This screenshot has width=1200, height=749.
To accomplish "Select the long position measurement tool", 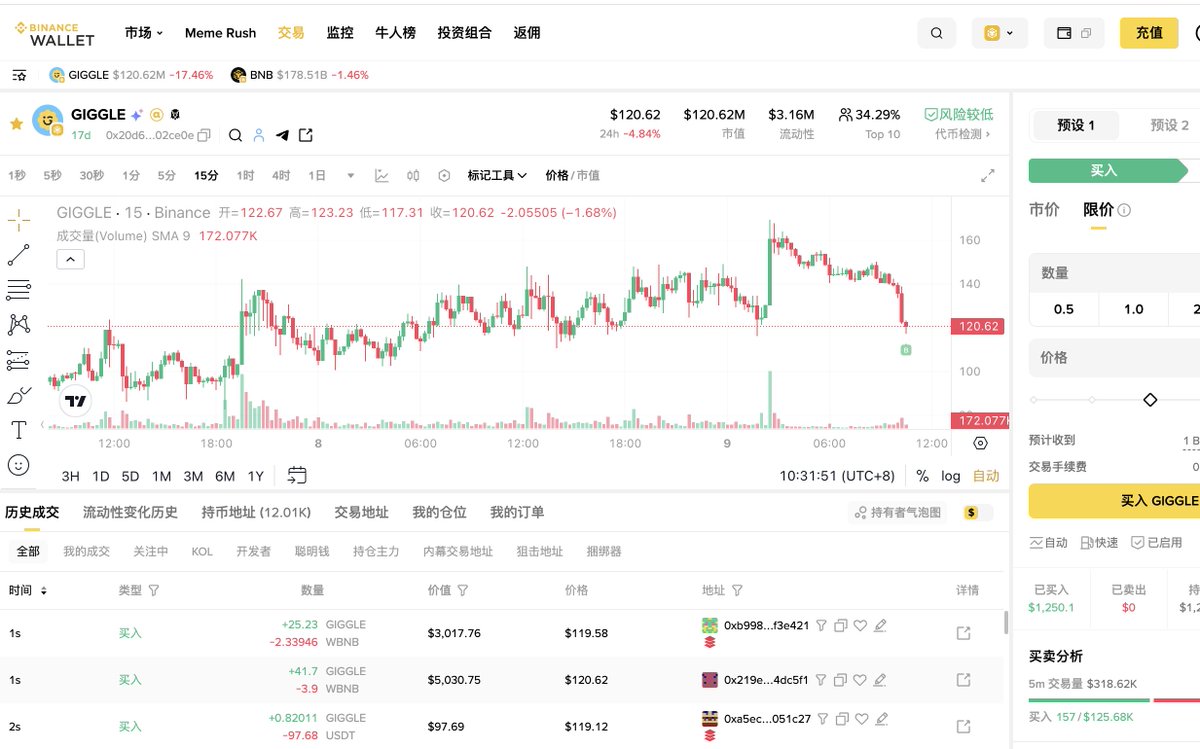I will coord(18,359).
